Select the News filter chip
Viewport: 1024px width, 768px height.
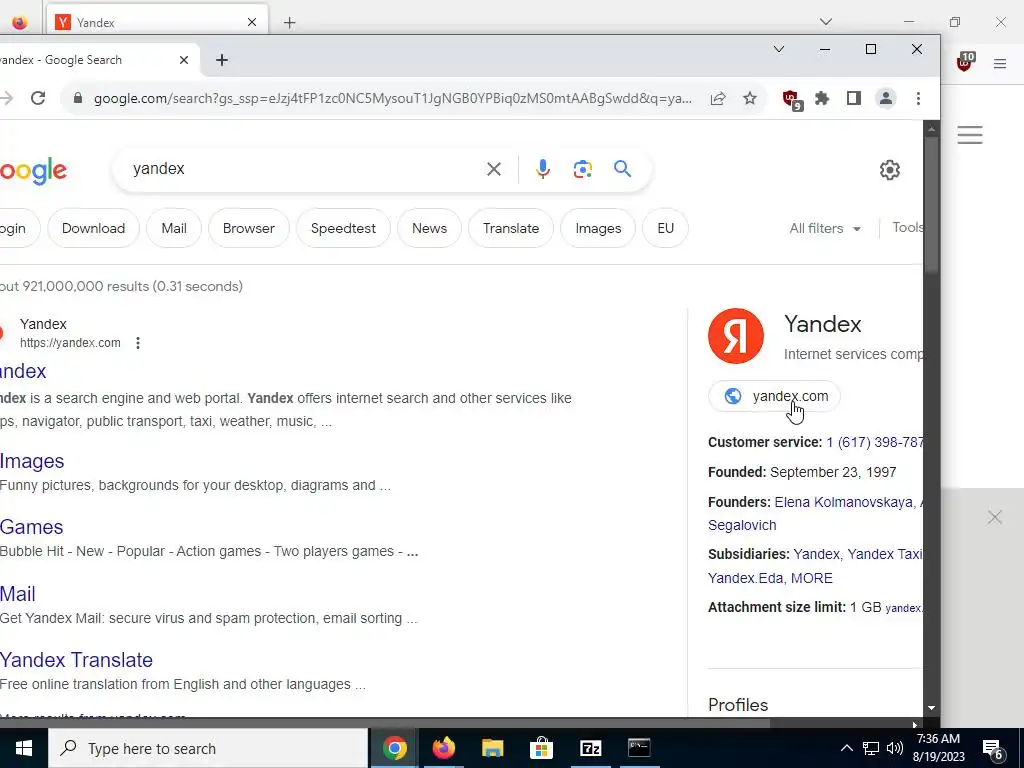(x=430, y=229)
